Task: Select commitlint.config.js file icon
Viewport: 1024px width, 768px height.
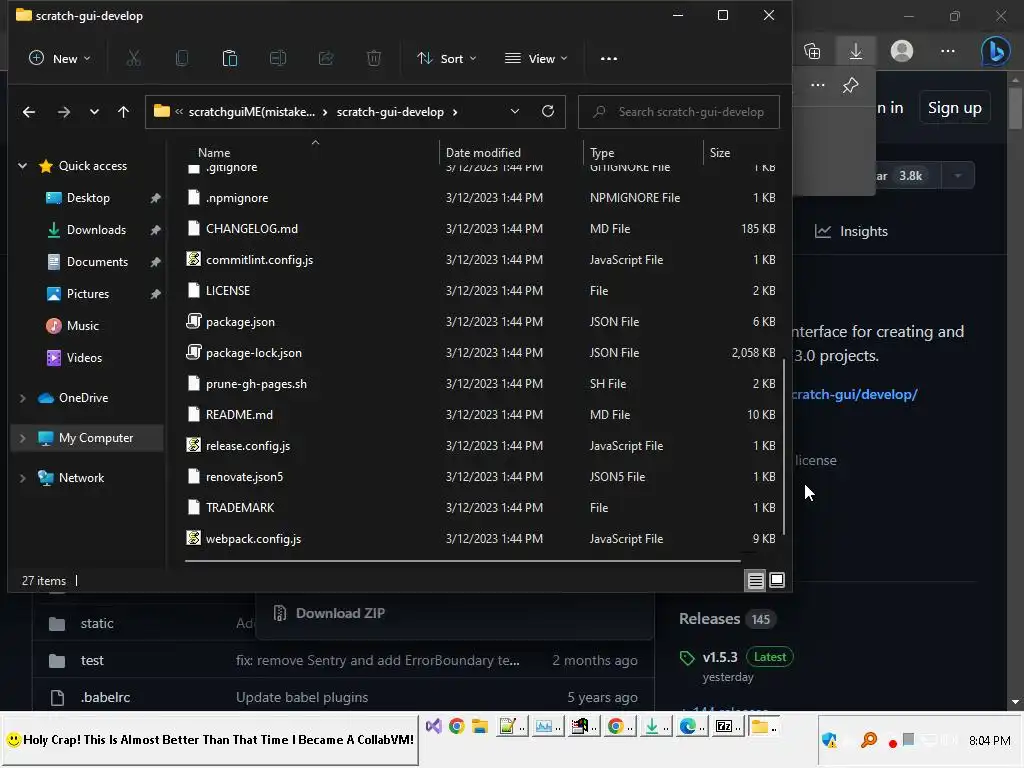Action: pyautogui.click(x=193, y=259)
